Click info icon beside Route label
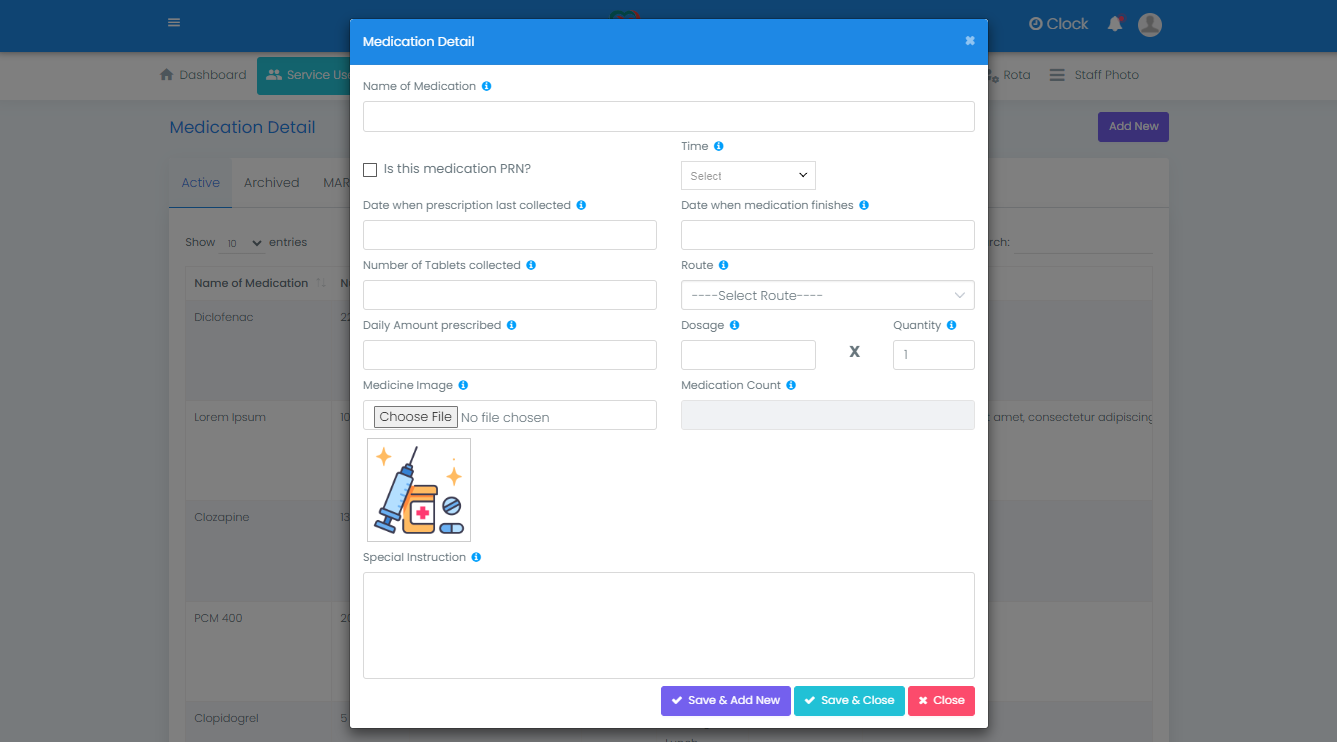Image resolution: width=1337 pixels, height=742 pixels. coord(723,266)
